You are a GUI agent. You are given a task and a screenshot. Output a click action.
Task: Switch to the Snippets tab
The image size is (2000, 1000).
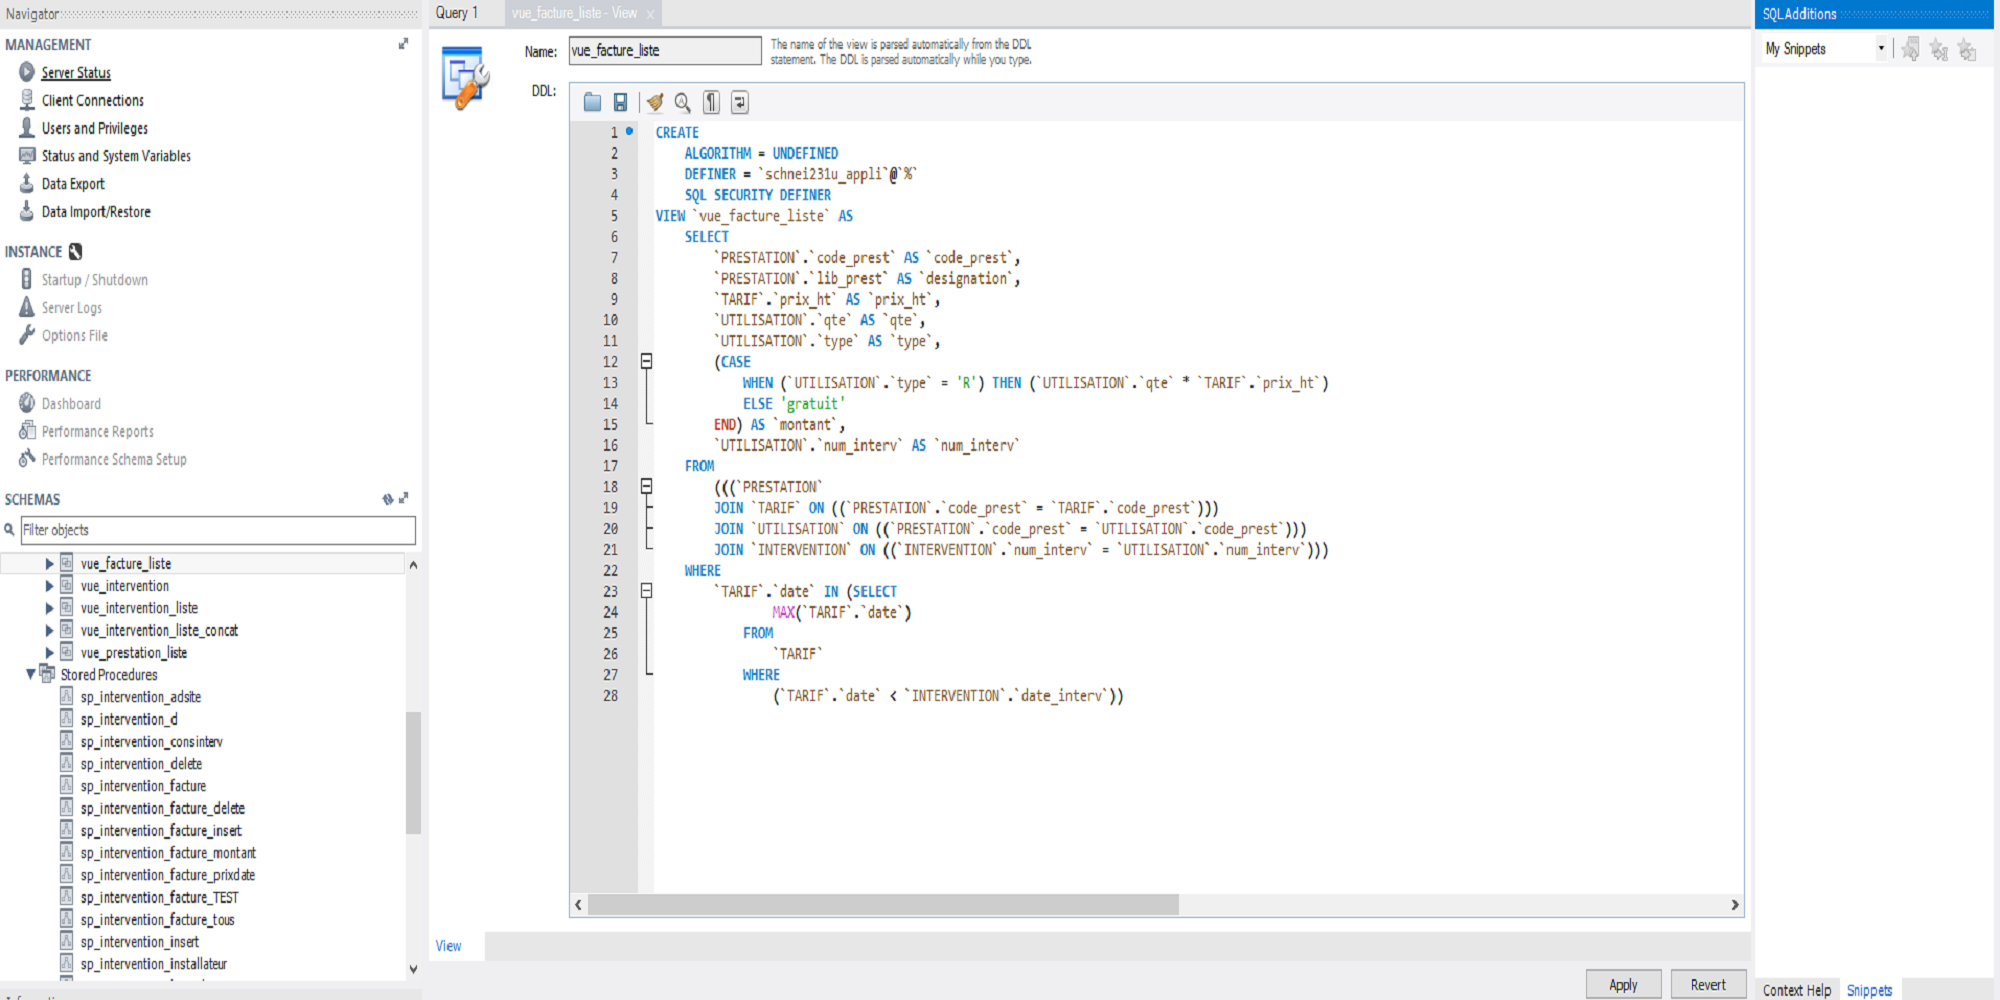[1869, 990]
